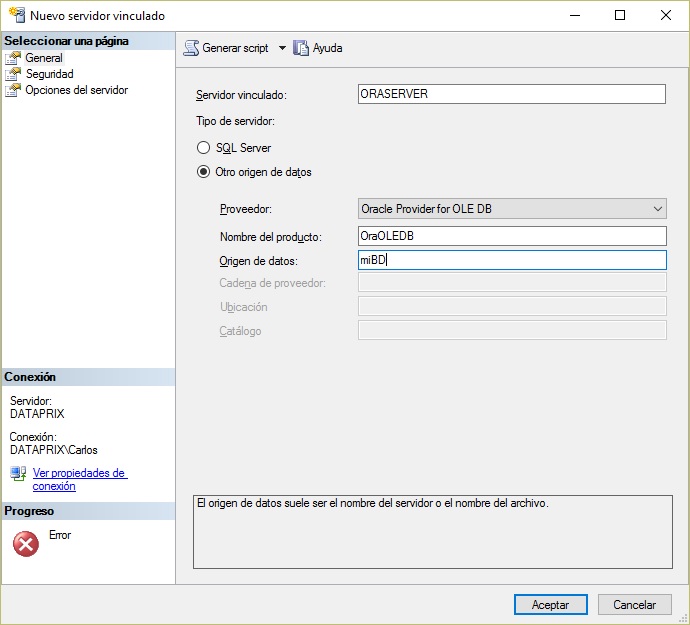The width and height of the screenshot is (690, 625).
Task: Click the Seleccionar una página header
Action: tap(88, 41)
